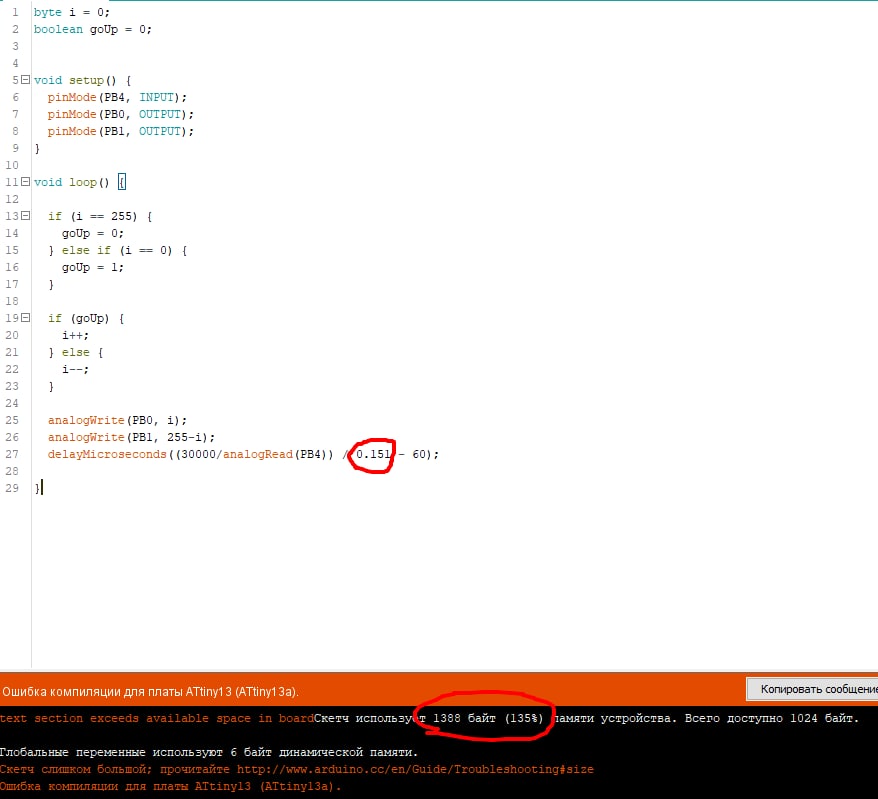Click the 'delayMicroseconds' call on line 27

107,454
